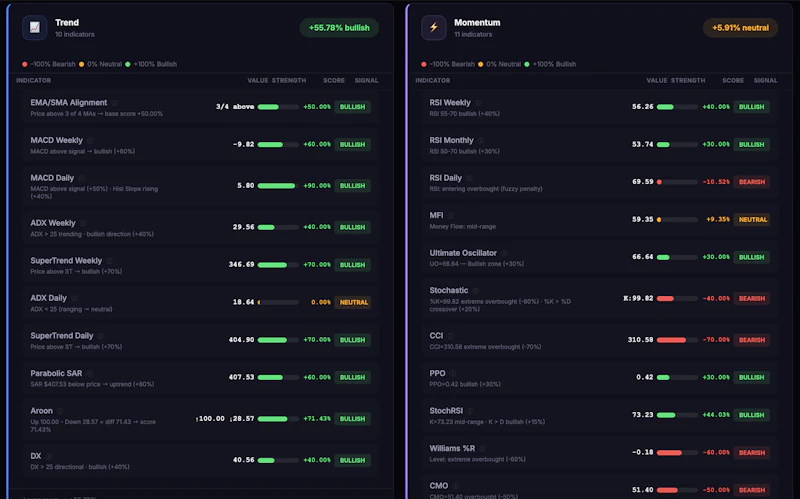Open info icon next to RSI Monthly
Screen dimensions: 800x499
pyautogui.click(x=481, y=140)
